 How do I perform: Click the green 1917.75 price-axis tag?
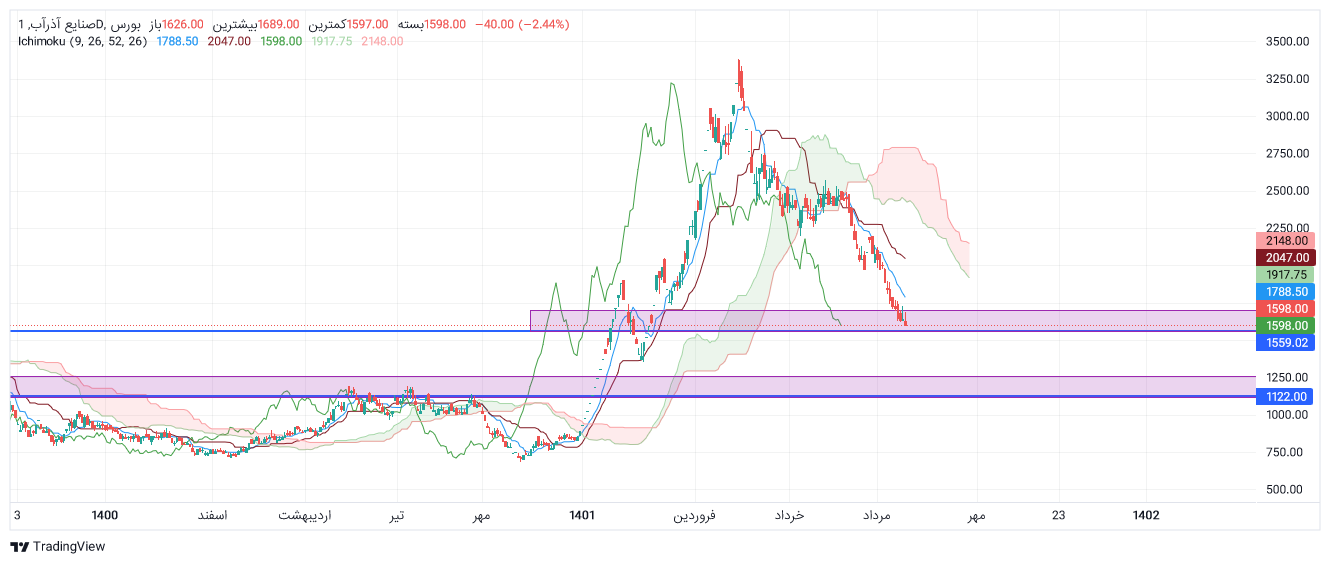coord(1285,274)
